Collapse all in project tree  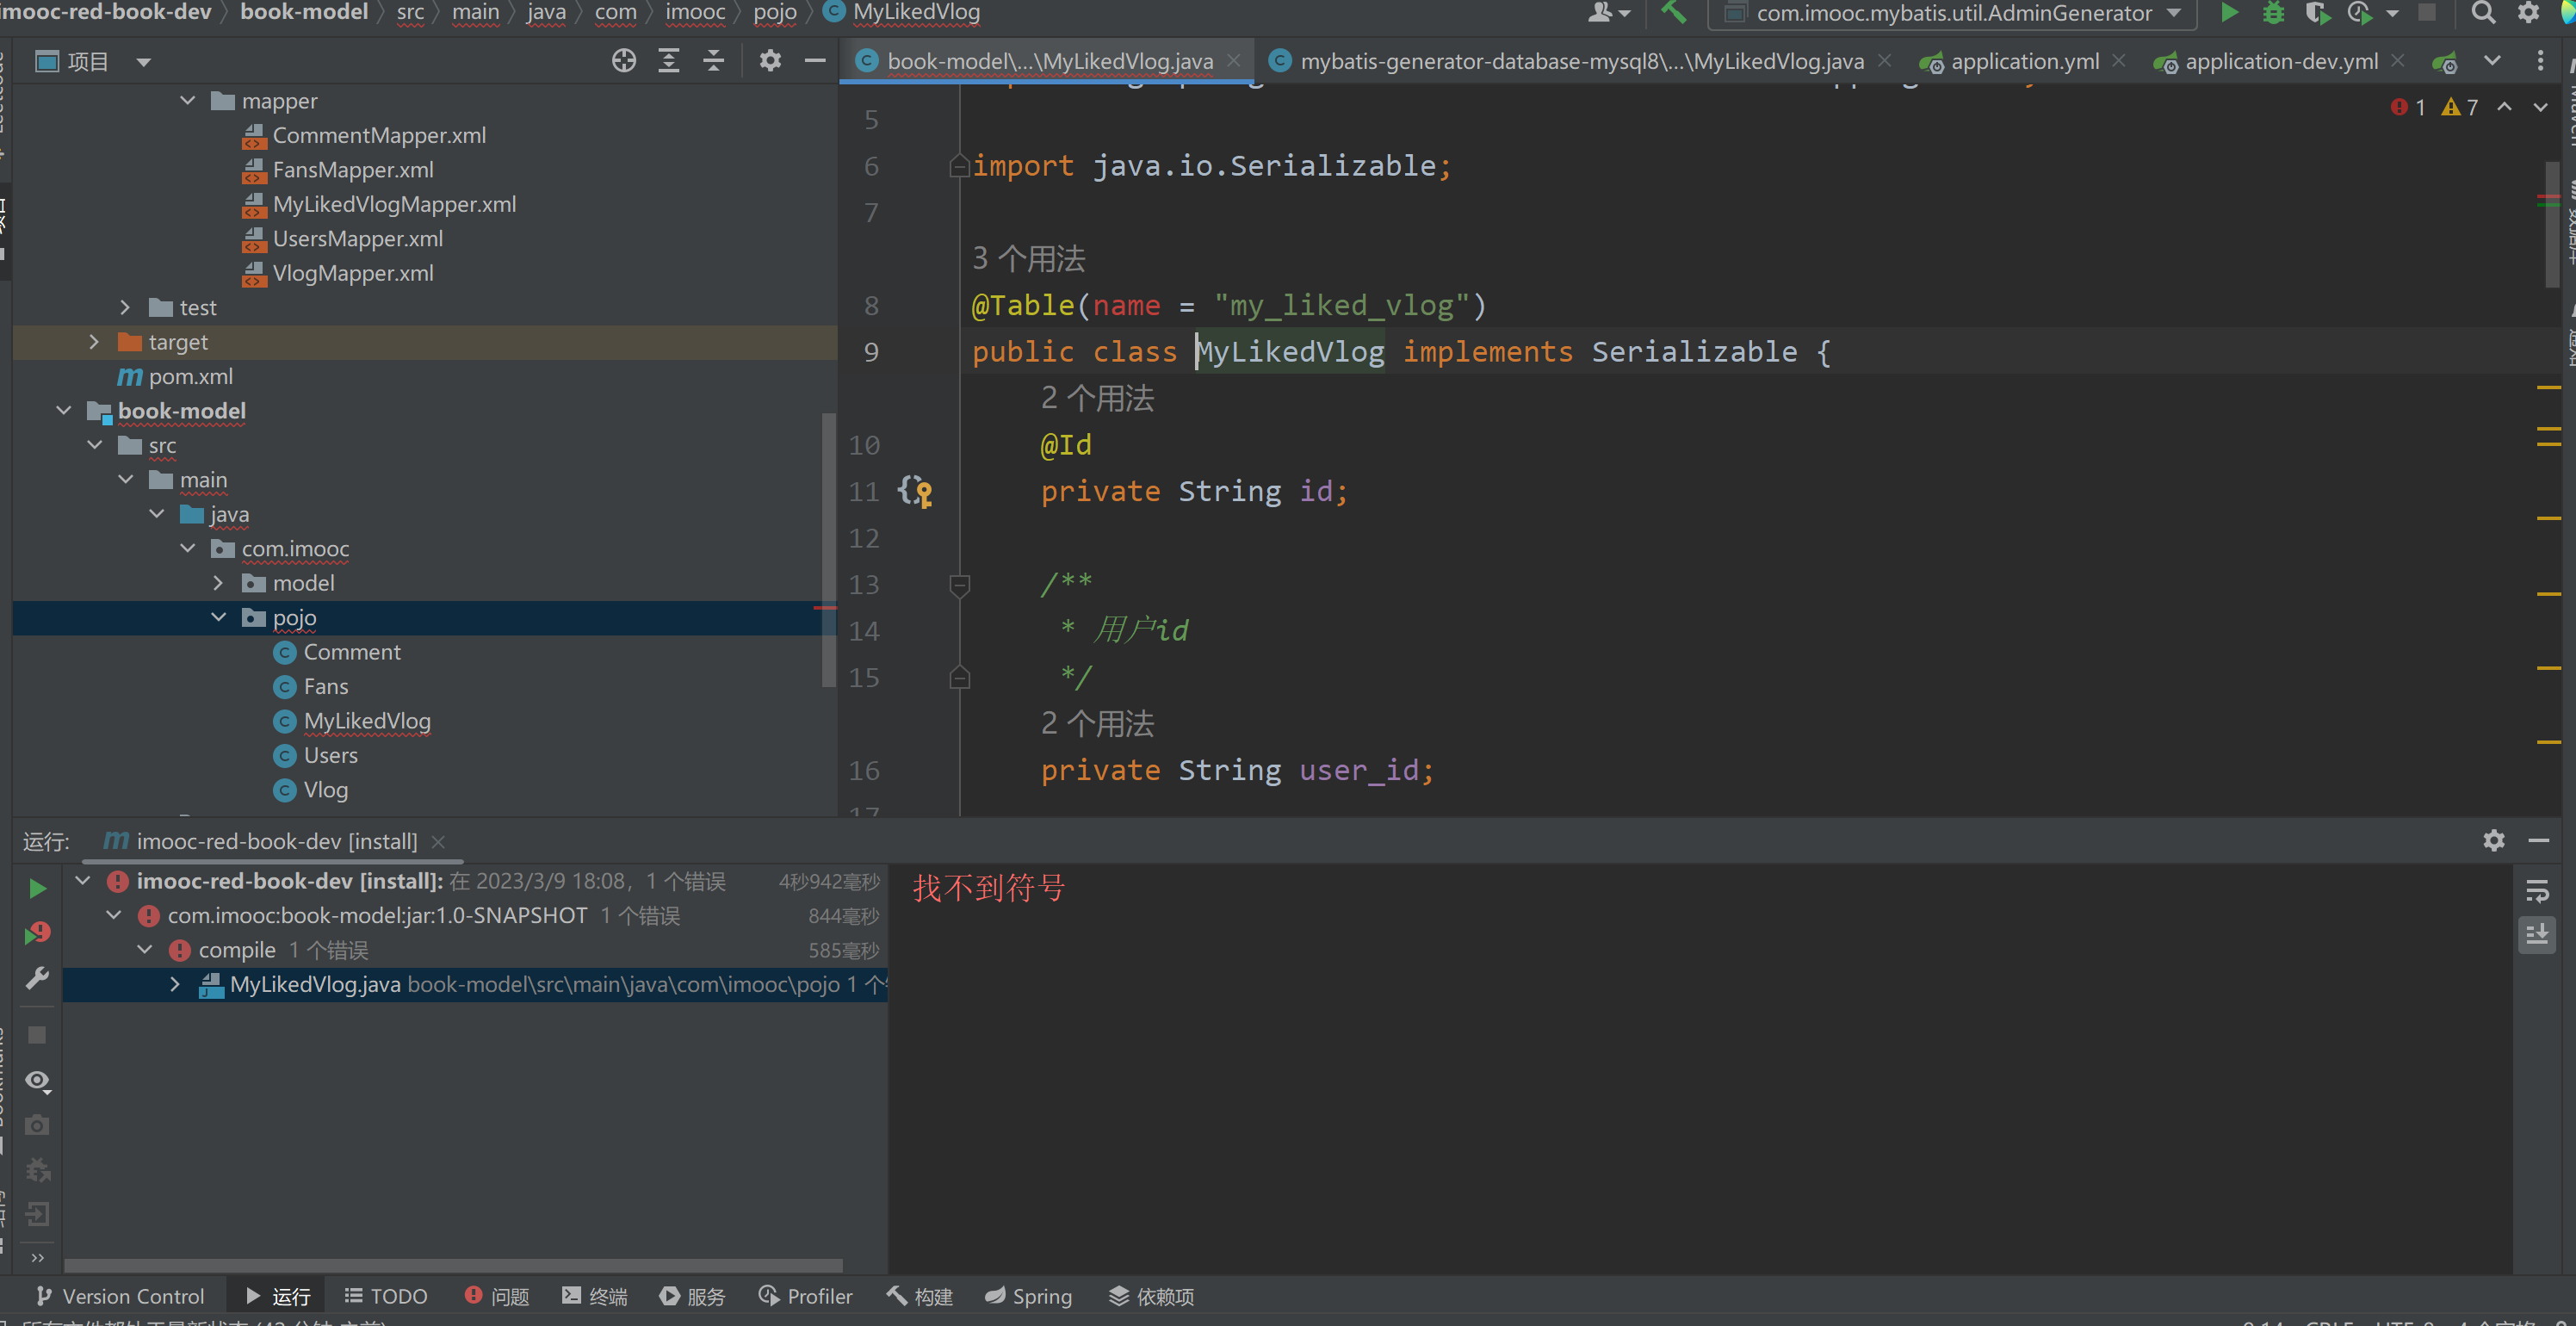tap(713, 61)
